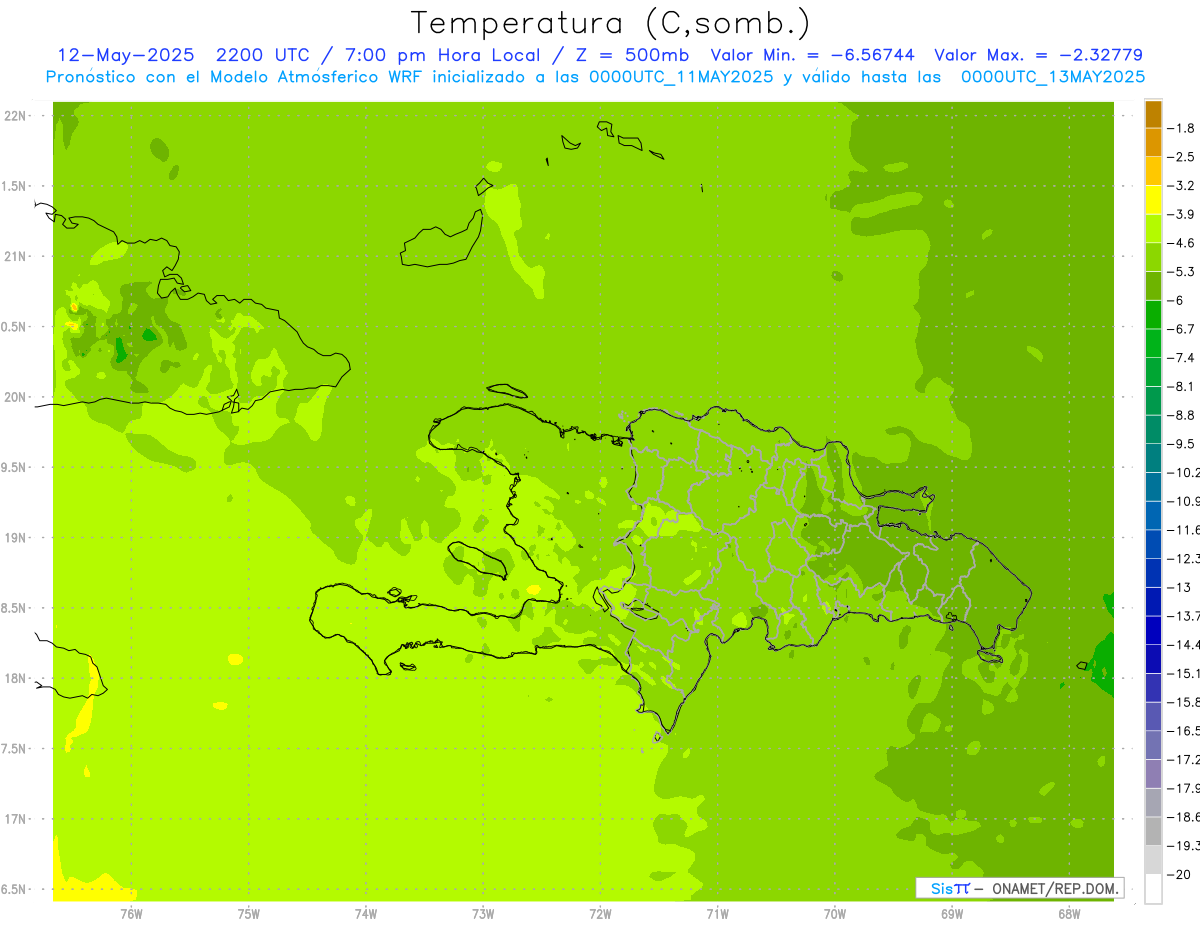Select the date text '12-May-2025'
This screenshot has height=927, width=1200.
(124, 55)
